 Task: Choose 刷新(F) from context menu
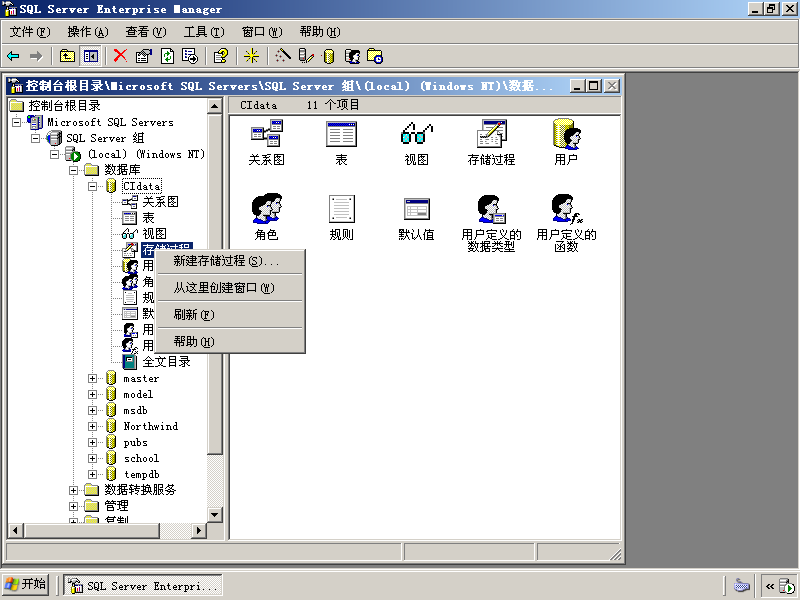coord(230,314)
